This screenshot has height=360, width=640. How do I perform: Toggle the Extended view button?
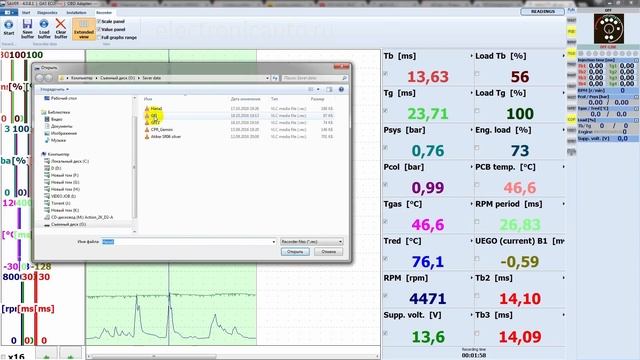84,29
